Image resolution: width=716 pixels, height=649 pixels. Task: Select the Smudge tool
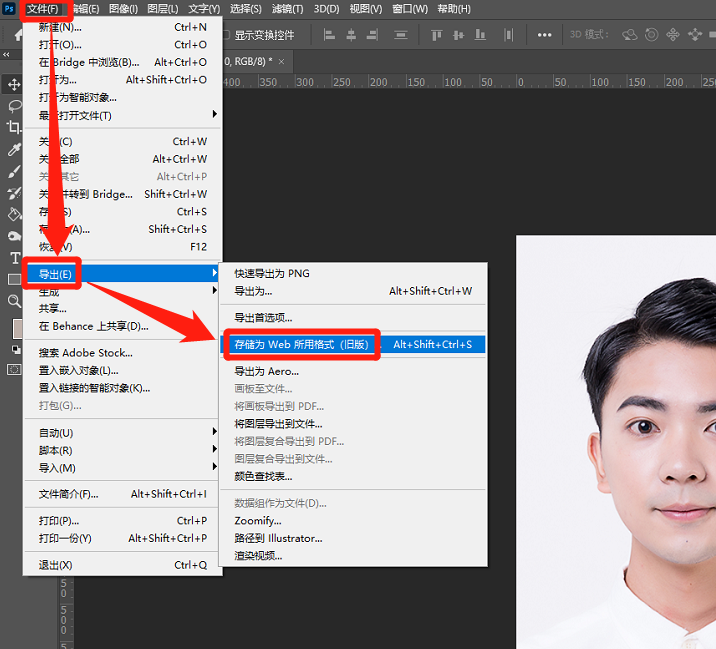pos(14,236)
